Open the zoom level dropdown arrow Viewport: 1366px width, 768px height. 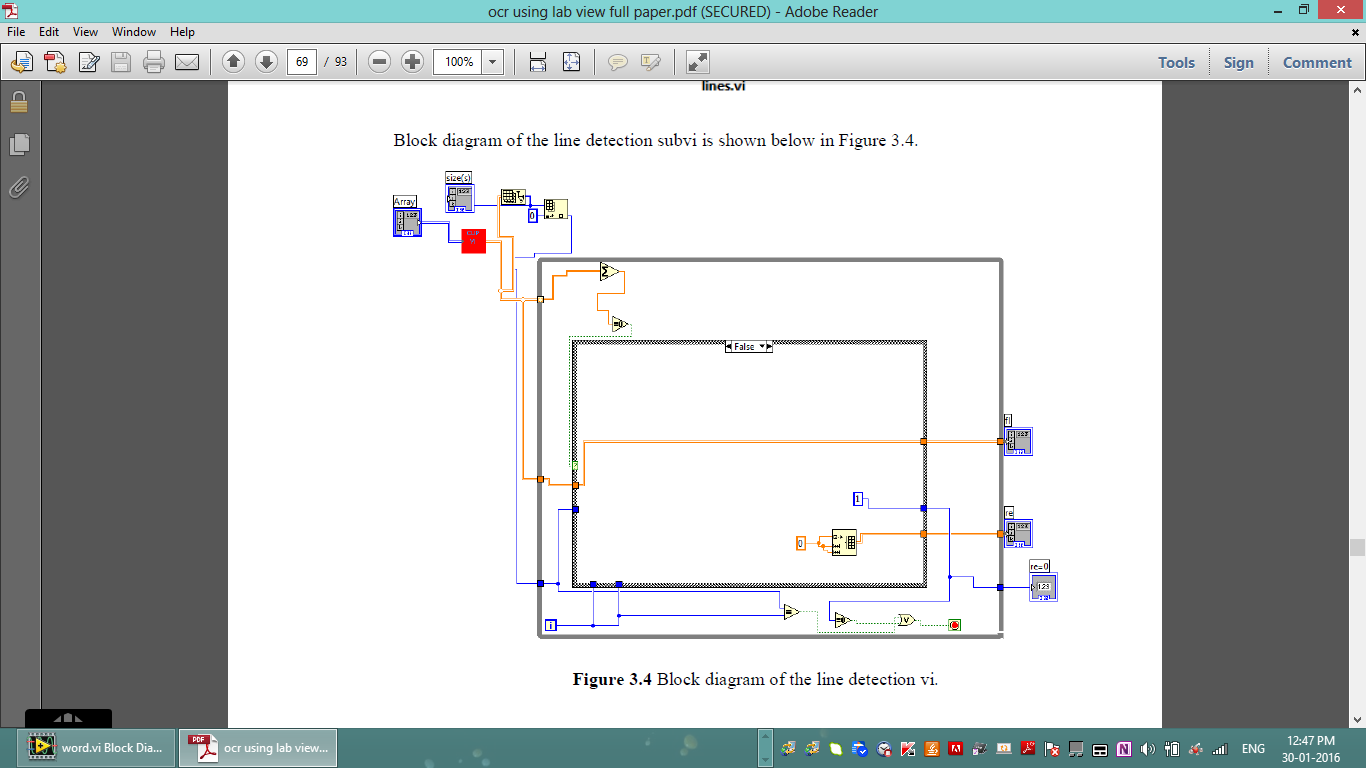pos(493,62)
